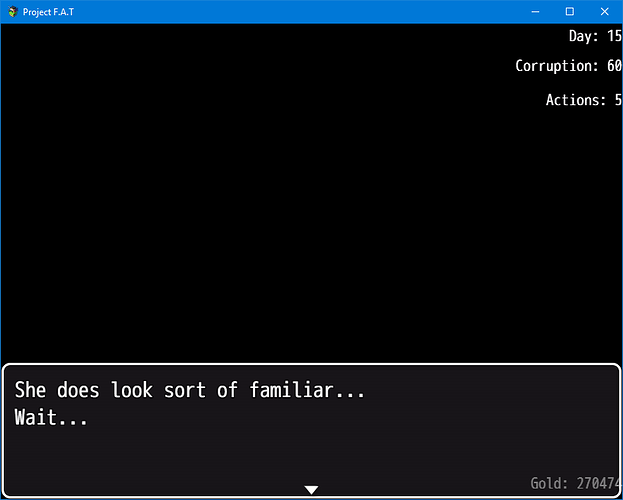Viewport: 623px width, 500px height.
Task: Minimize the Project F.A.T window
Action: (535, 12)
